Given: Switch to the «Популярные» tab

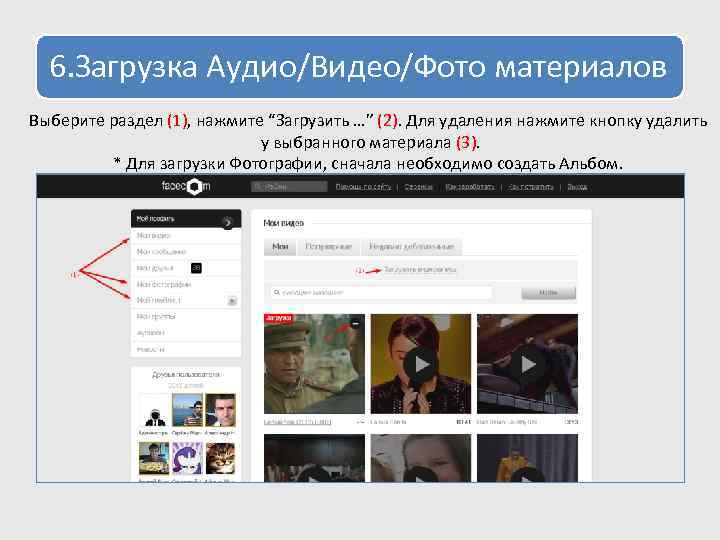Looking at the screenshot, I should (x=329, y=247).
